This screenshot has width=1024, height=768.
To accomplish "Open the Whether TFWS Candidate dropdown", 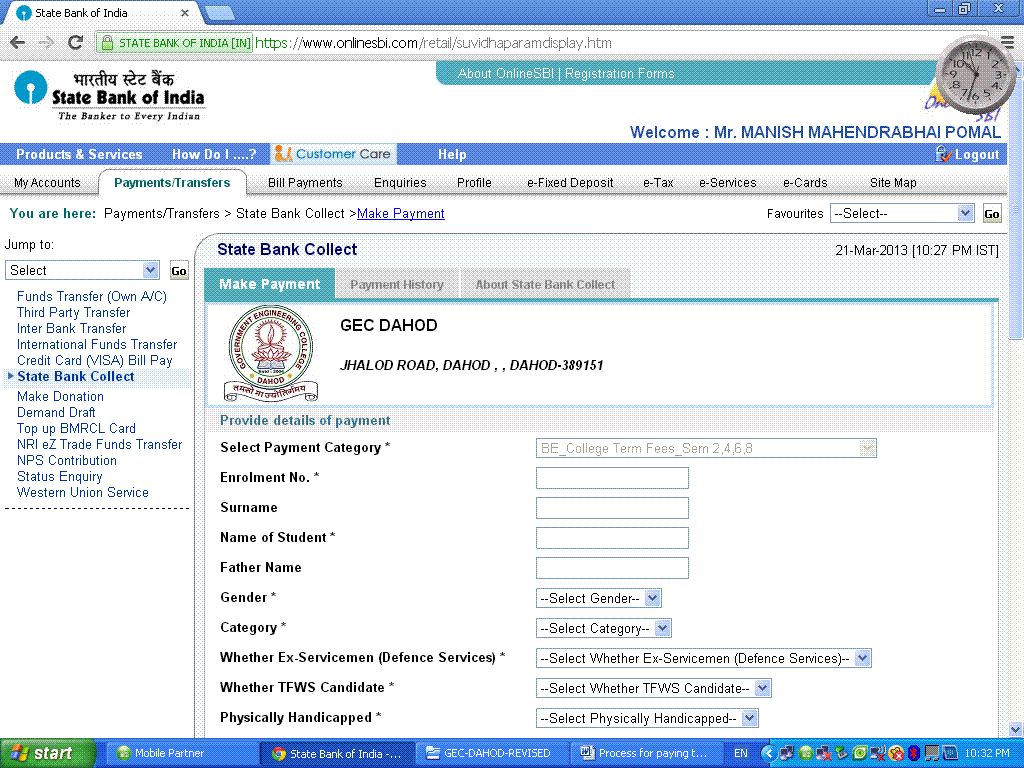I will click(x=654, y=688).
